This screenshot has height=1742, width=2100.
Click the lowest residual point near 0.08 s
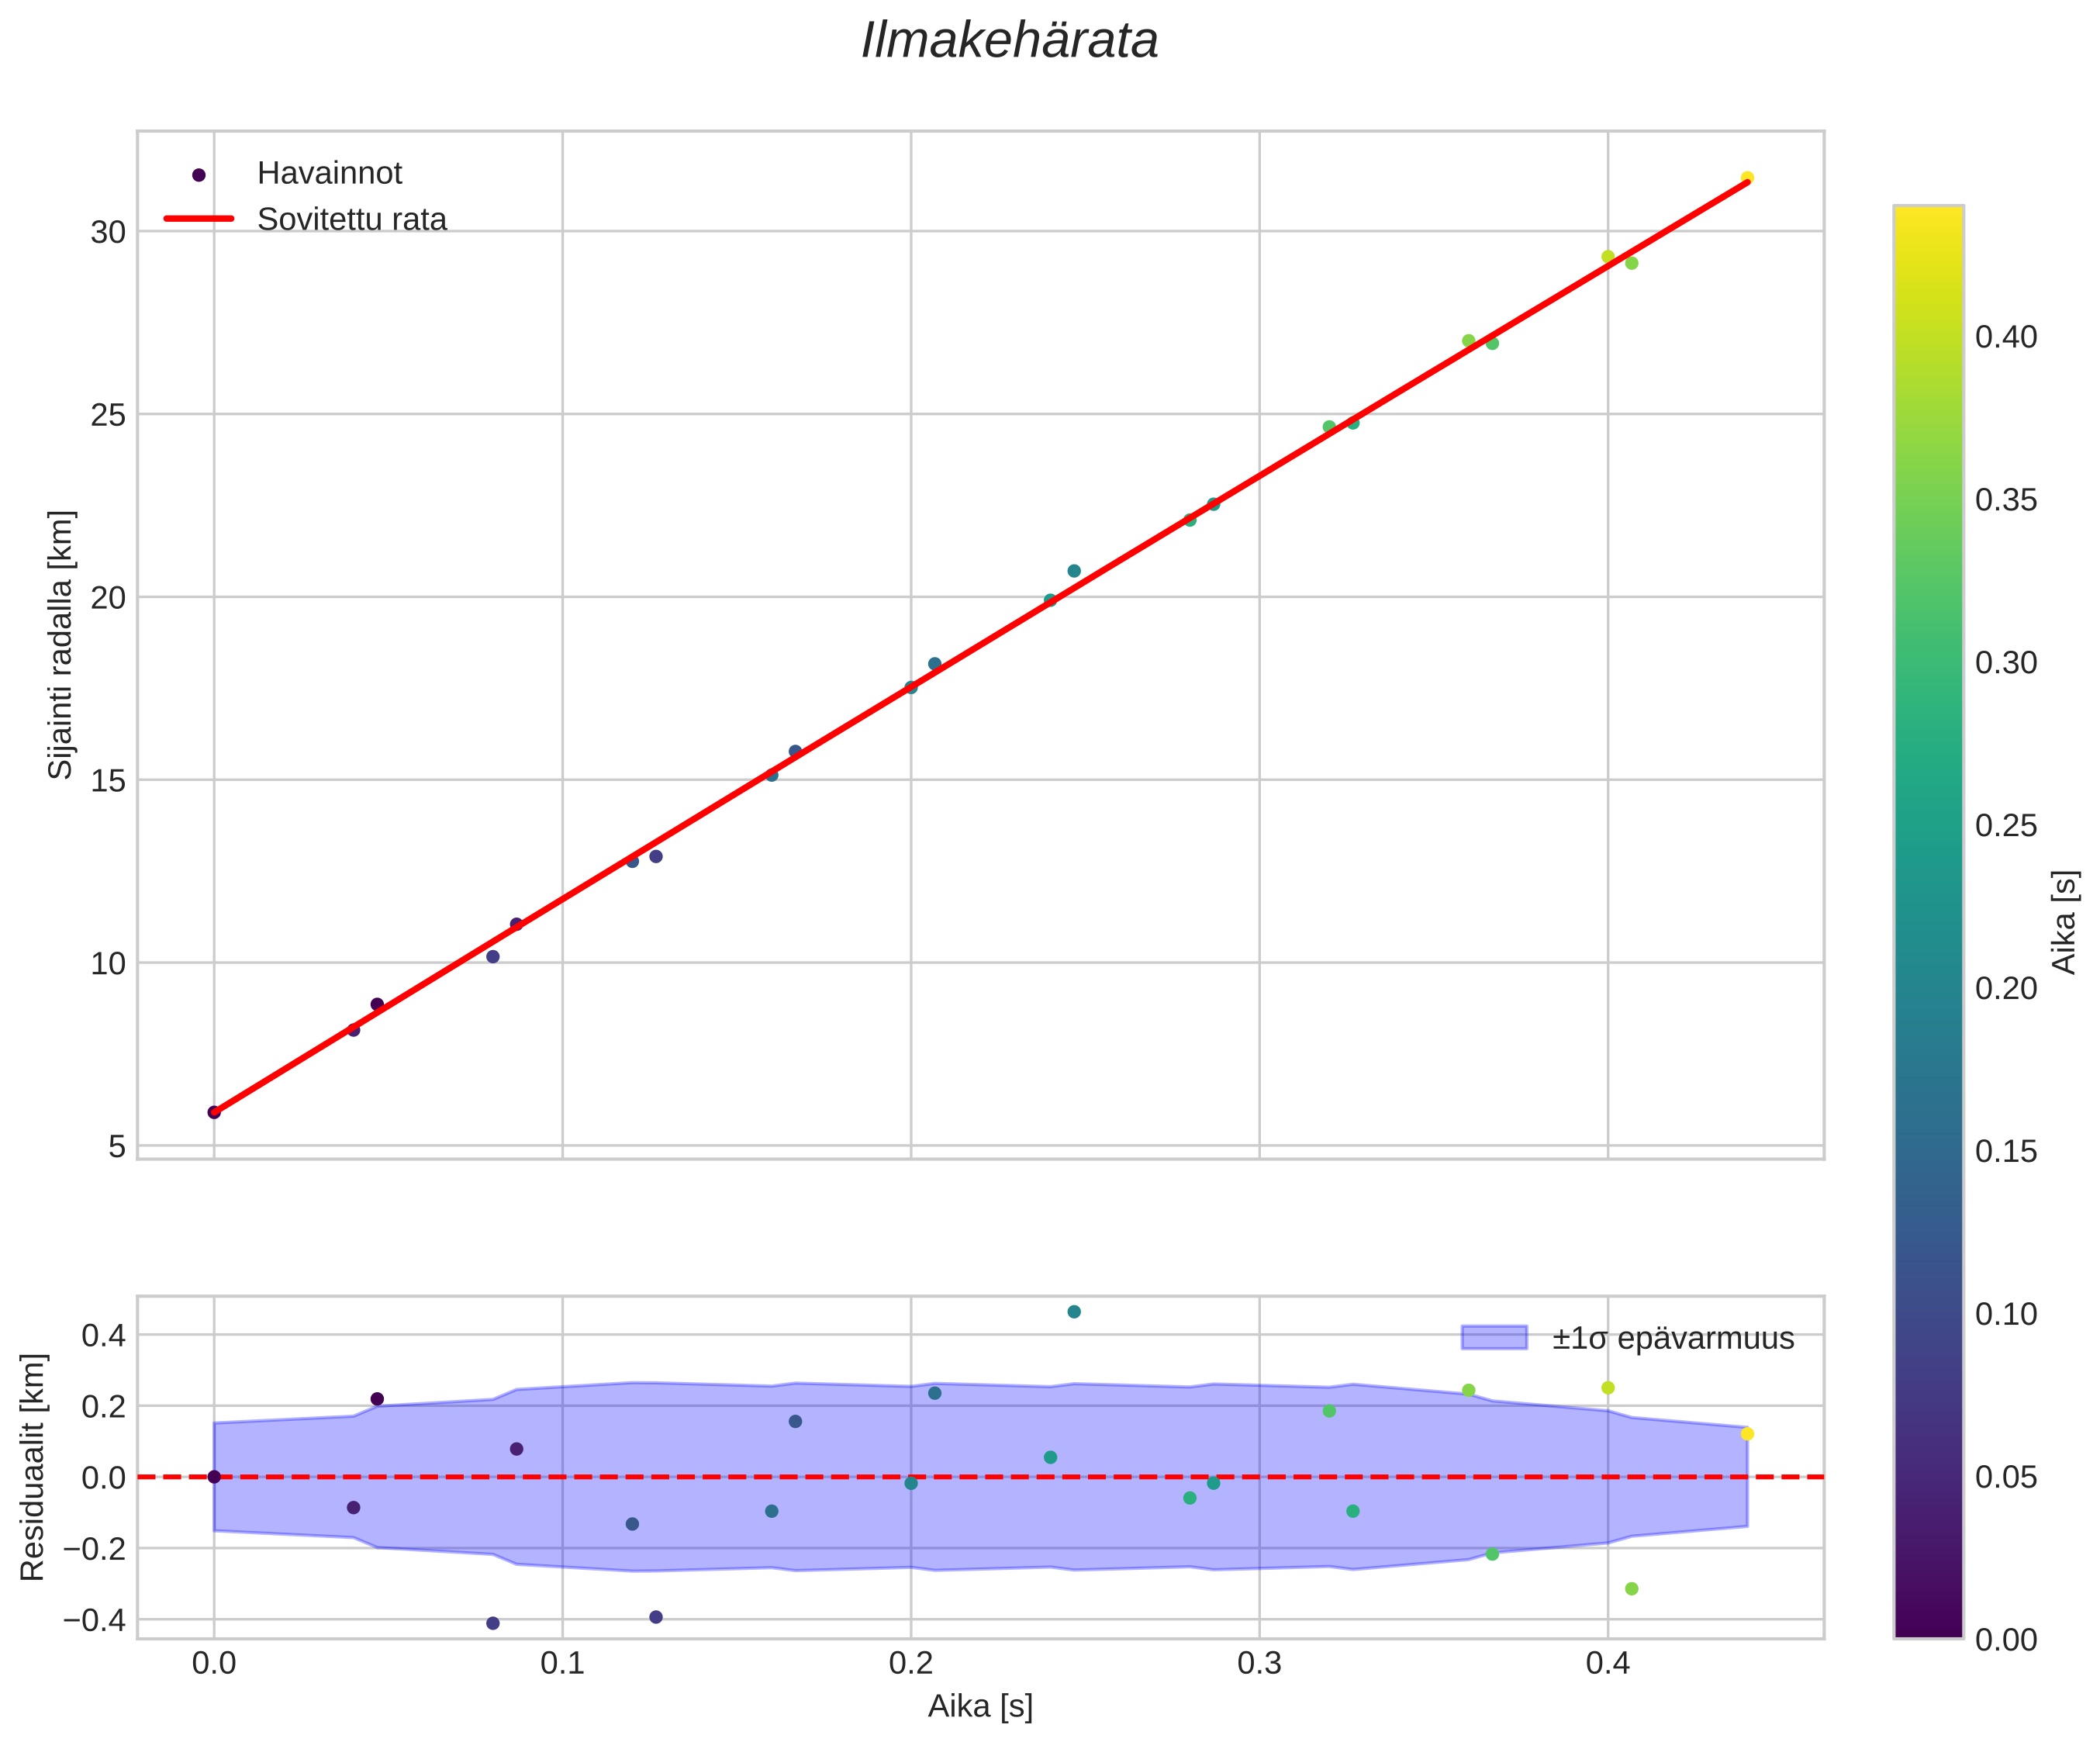tap(492, 1623)
